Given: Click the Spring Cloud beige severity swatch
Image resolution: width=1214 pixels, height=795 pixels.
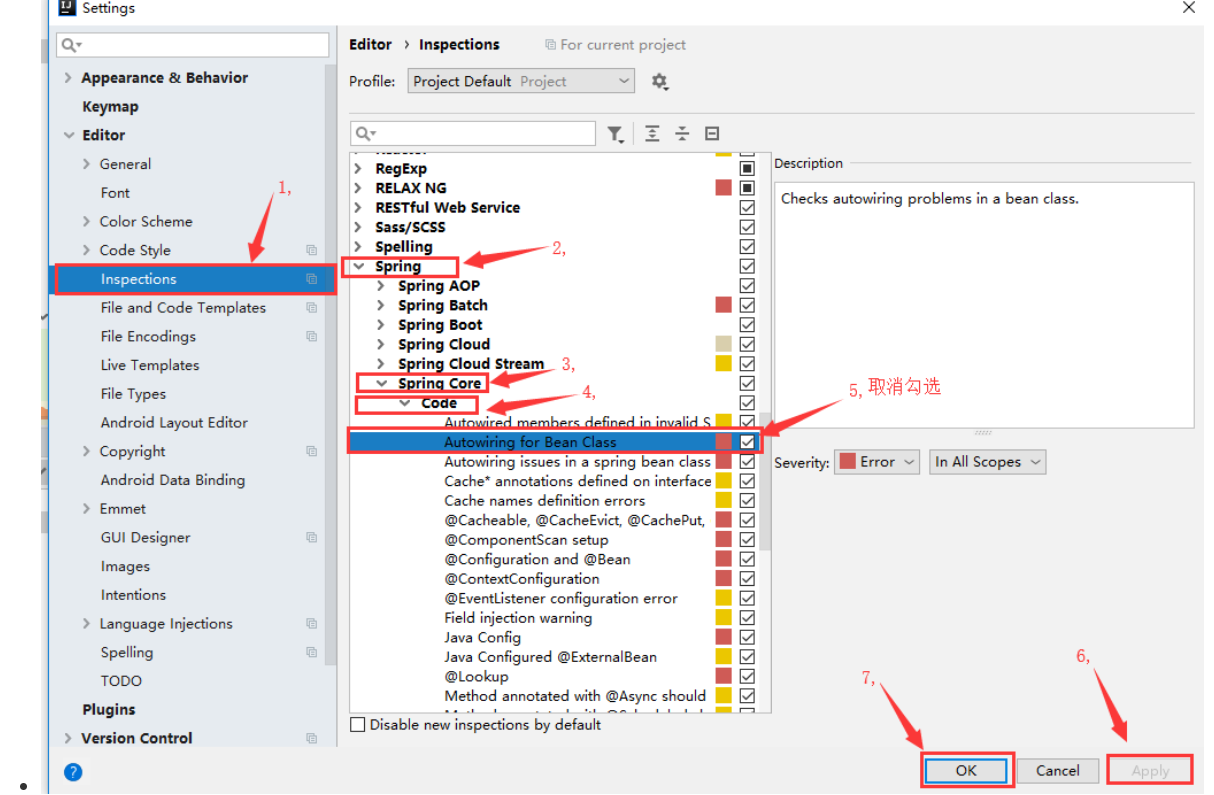Looking at the screenshot, I should coord(724,345).
